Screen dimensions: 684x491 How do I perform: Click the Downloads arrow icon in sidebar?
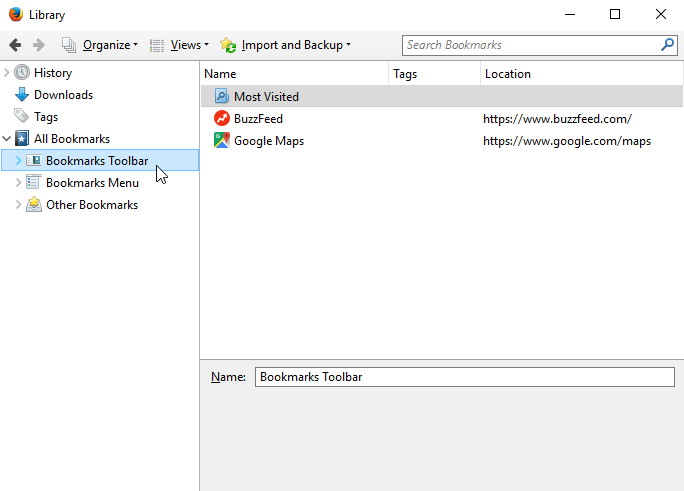[x=22, y=95]
